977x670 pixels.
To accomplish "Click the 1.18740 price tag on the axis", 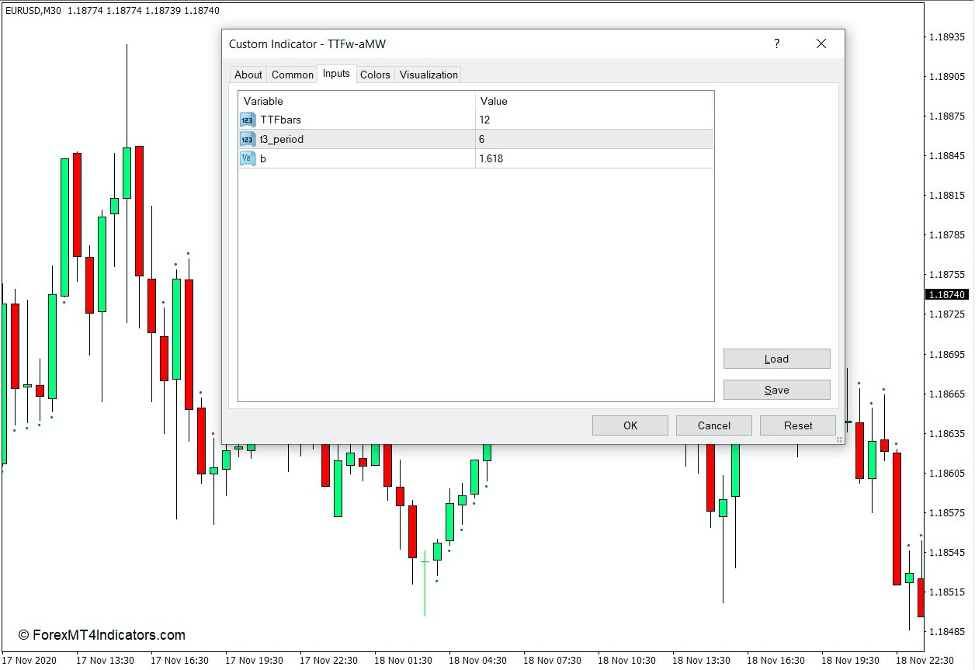I will pyautogui.click(x=946, y=294).
